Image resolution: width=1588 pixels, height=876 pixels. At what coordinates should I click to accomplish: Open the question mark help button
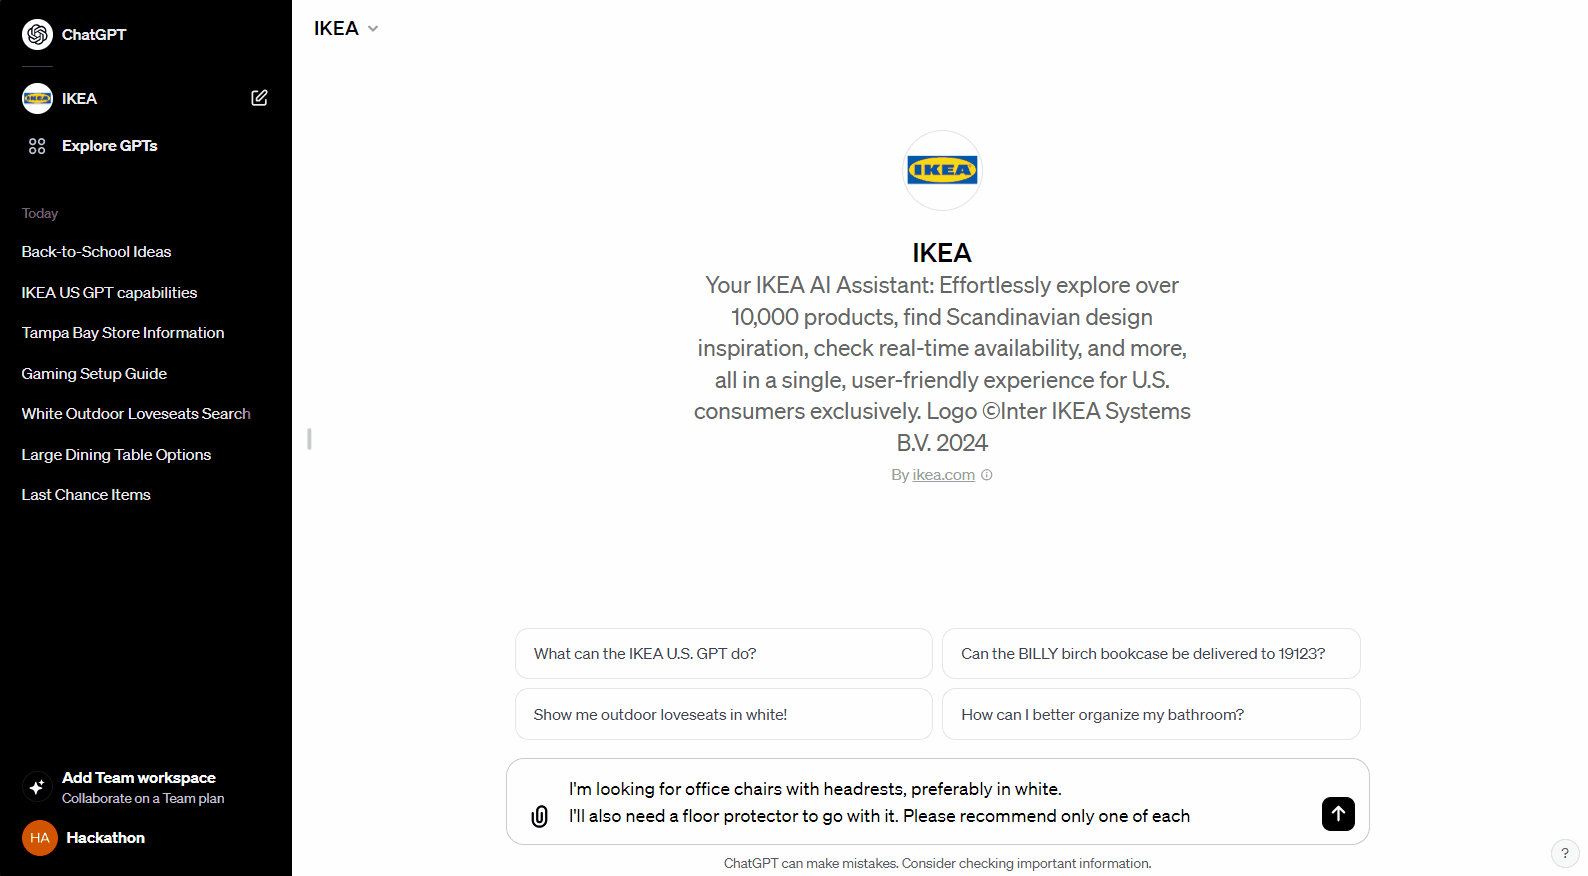coord(1565,853)
